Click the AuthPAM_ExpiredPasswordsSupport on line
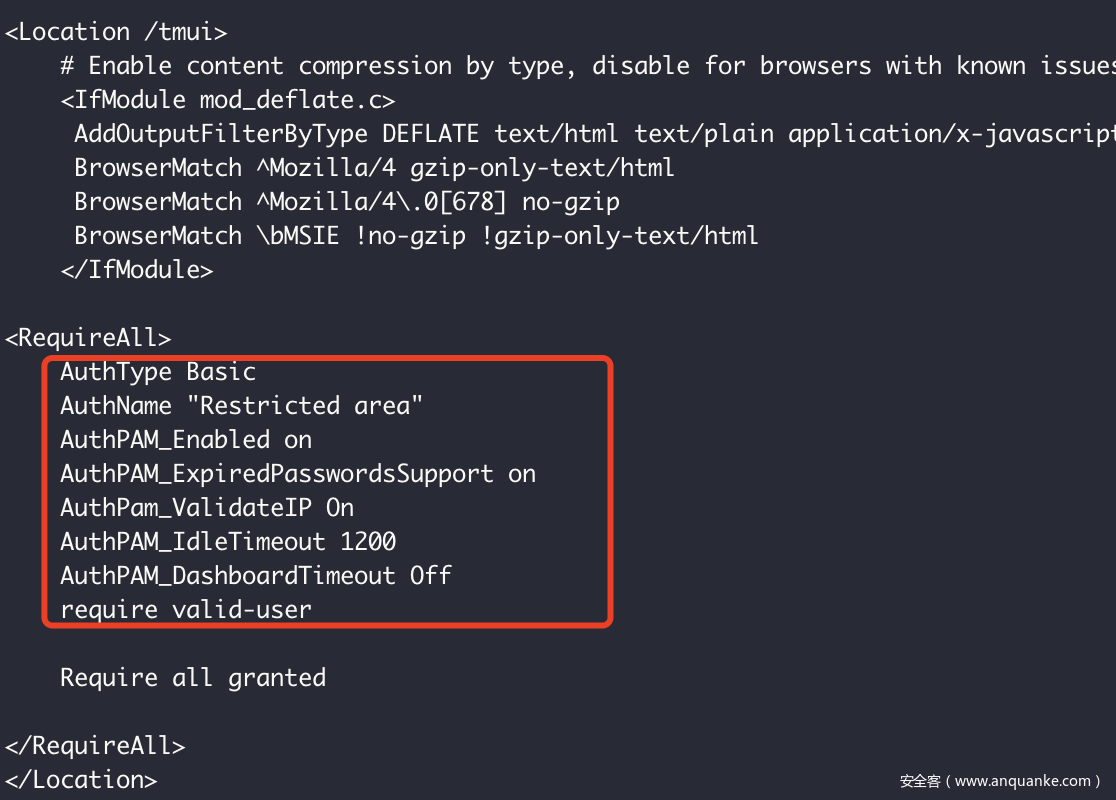The height and width of the screenshot is (800, 1116). (298, 474)
